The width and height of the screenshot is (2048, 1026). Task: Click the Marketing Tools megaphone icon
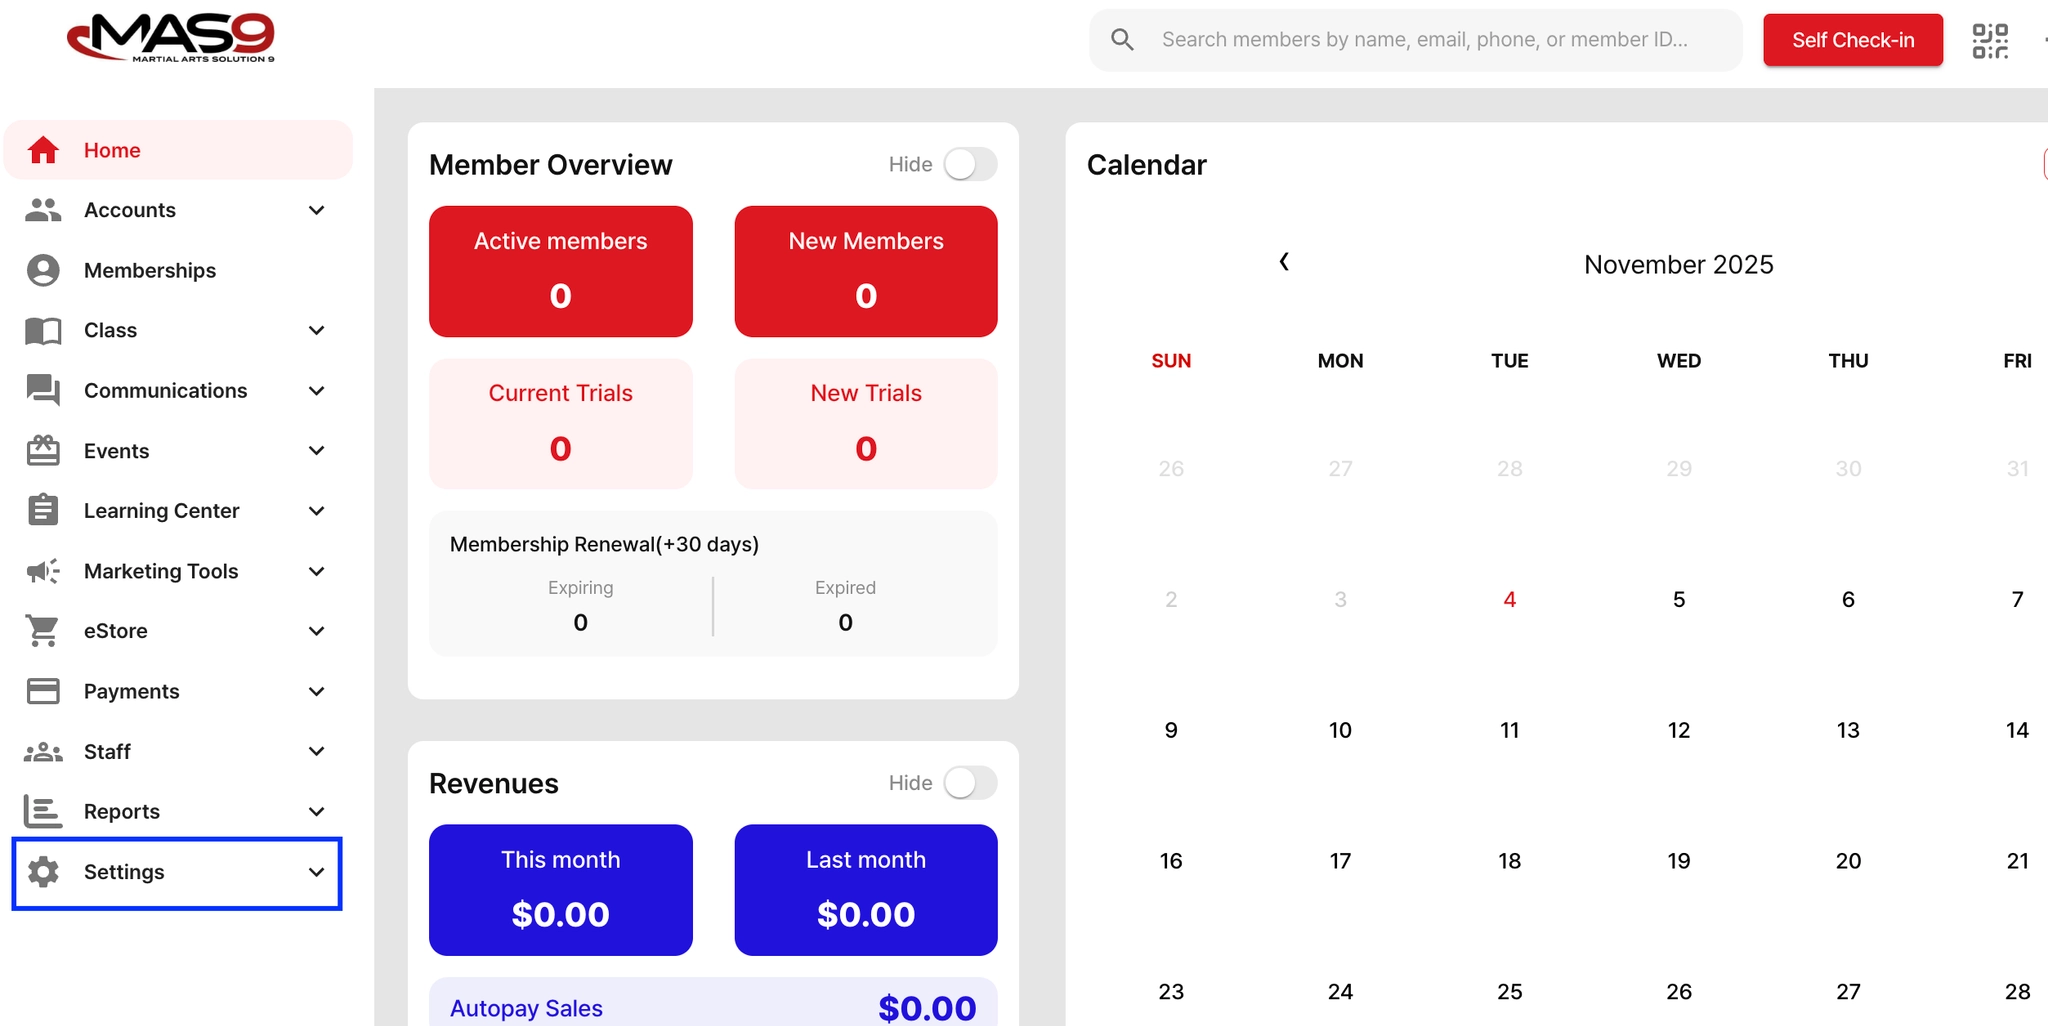[x=43, y=571]
